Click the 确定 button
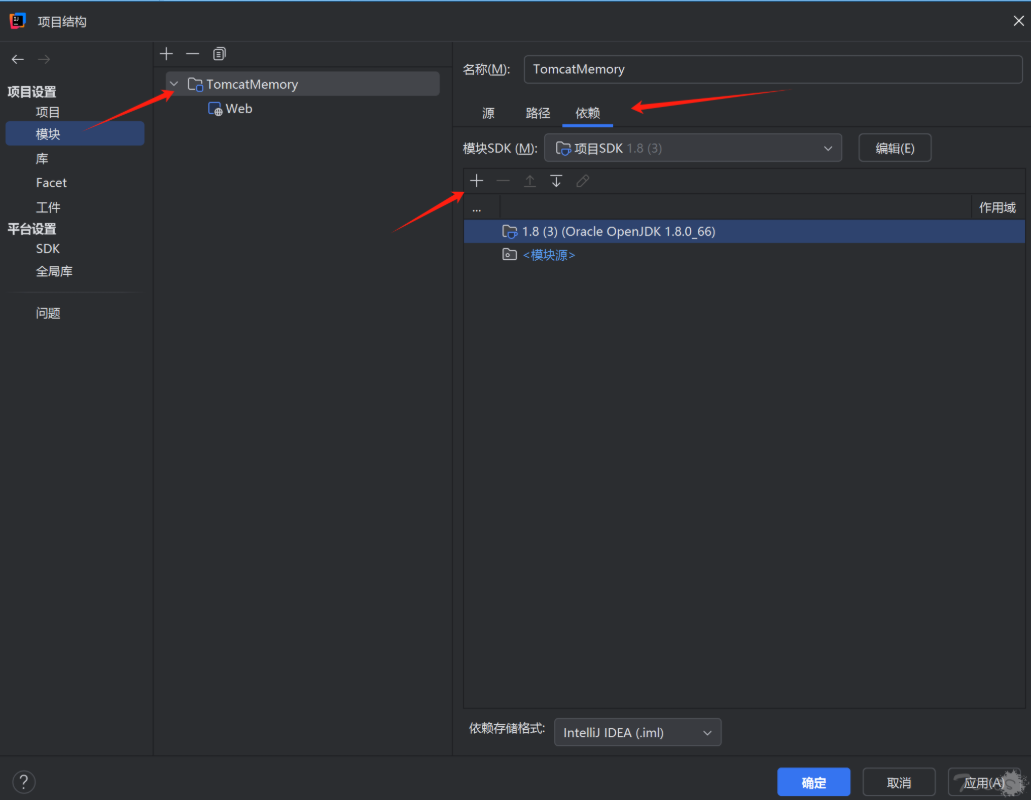The height and width of the screenshot is (800, 1031). 813,782
